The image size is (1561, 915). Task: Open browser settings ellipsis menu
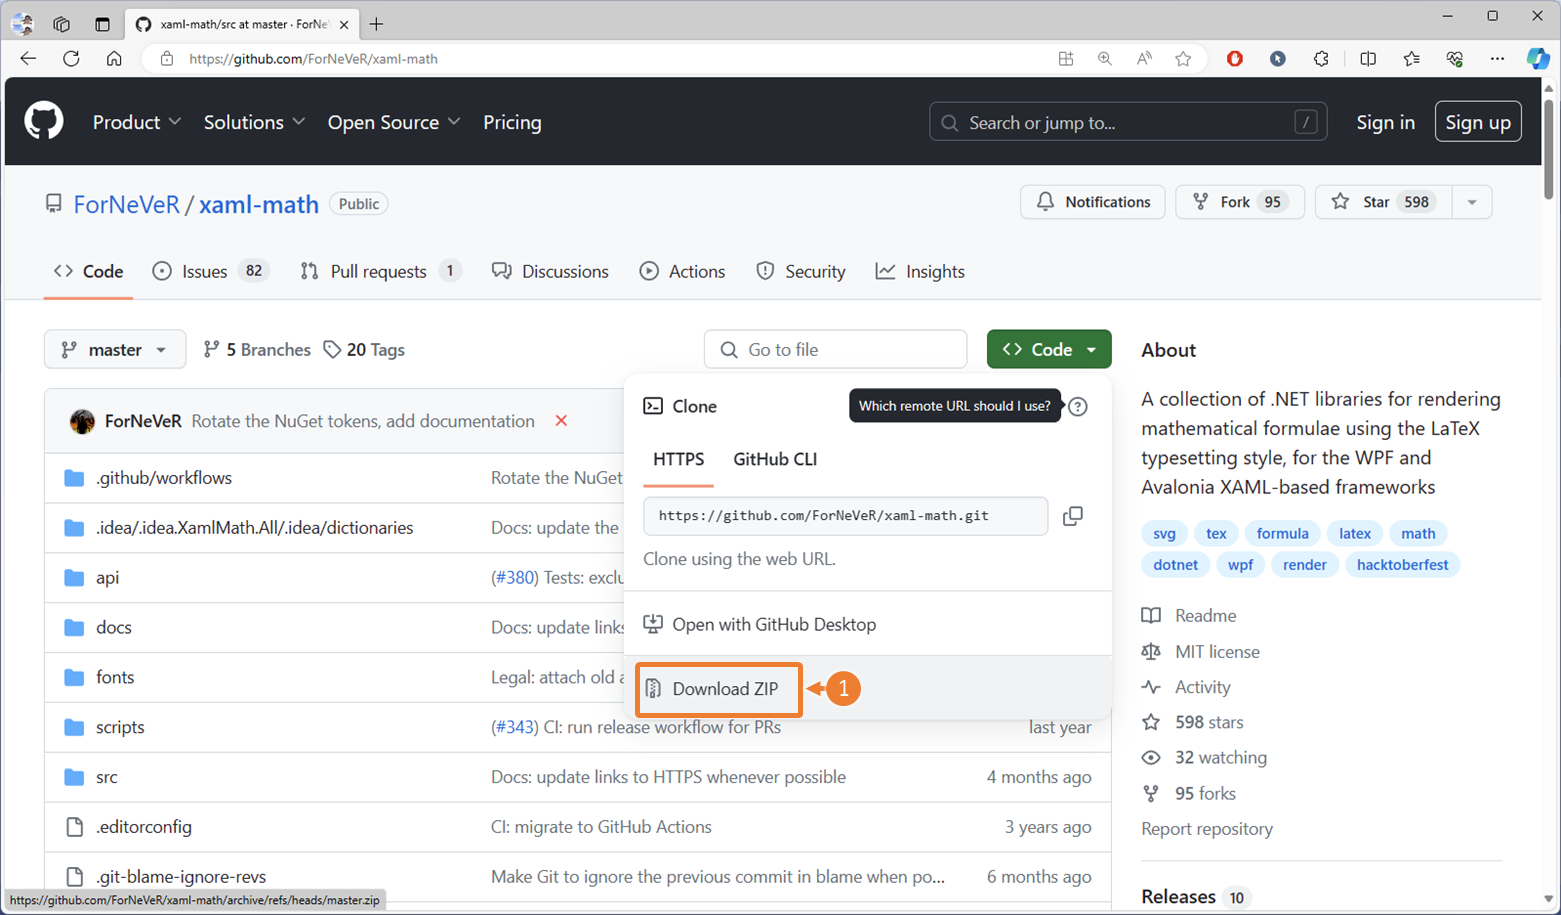[x=1497, y=59]
